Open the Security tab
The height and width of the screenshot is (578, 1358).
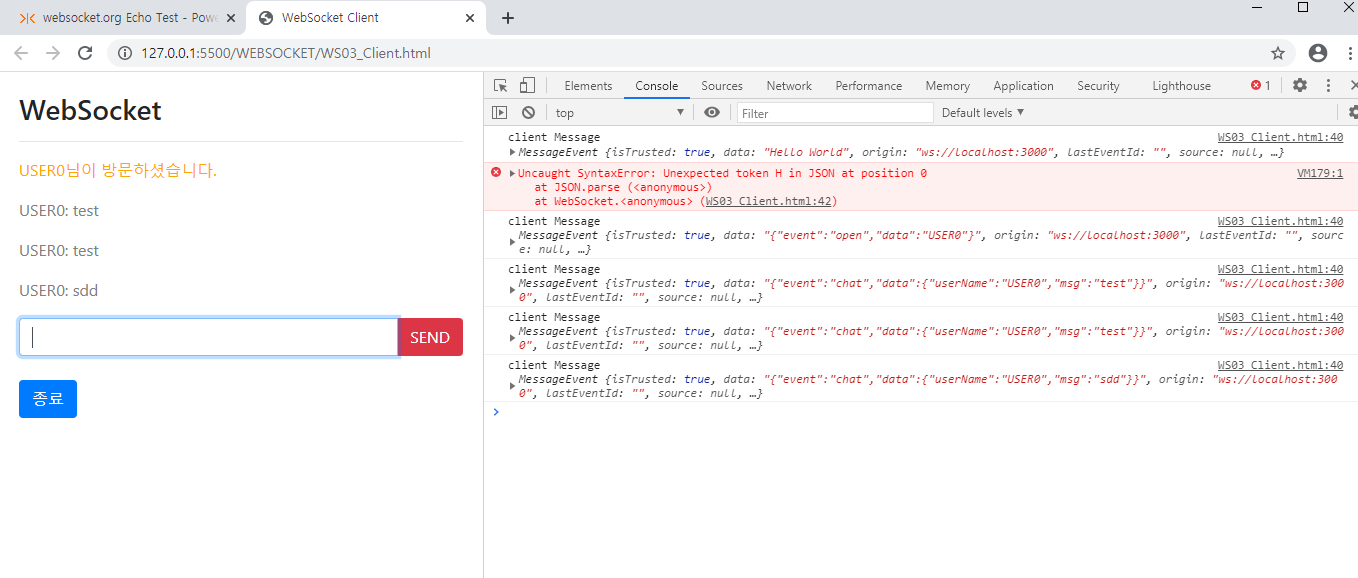pos(1098,86)
